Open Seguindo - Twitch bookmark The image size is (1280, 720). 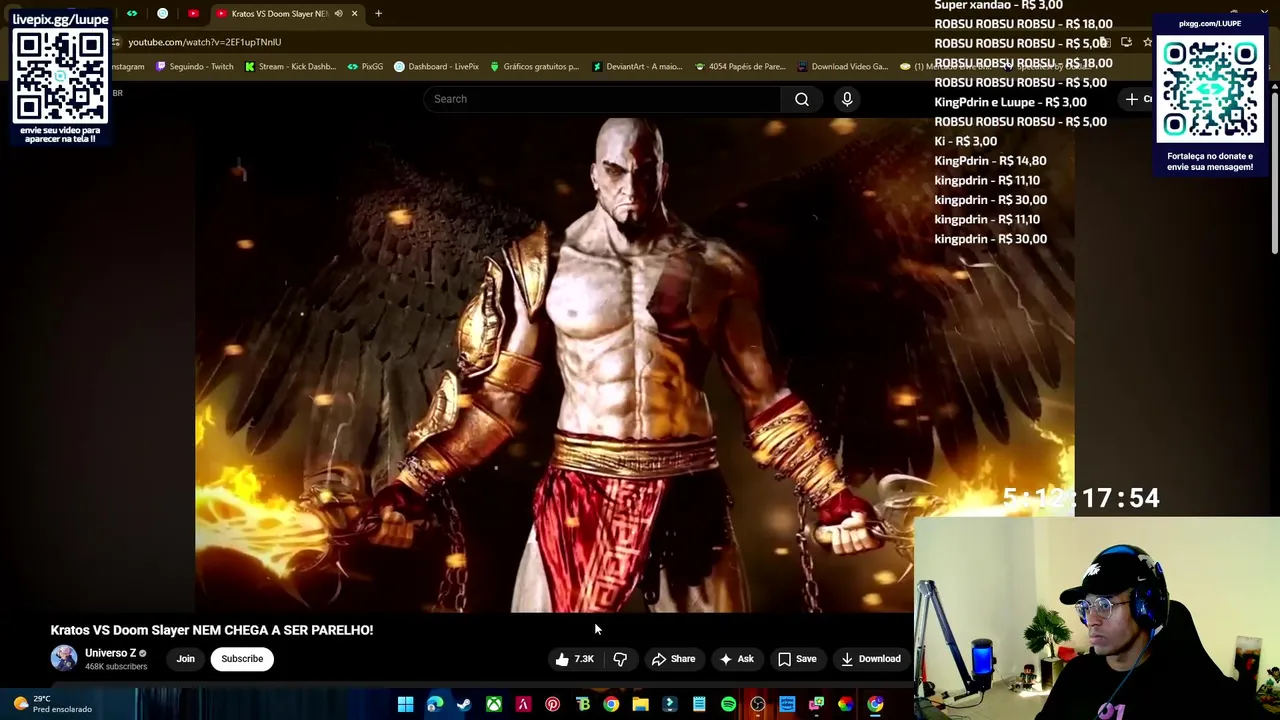pyautogui.click(x=195, y=67)
